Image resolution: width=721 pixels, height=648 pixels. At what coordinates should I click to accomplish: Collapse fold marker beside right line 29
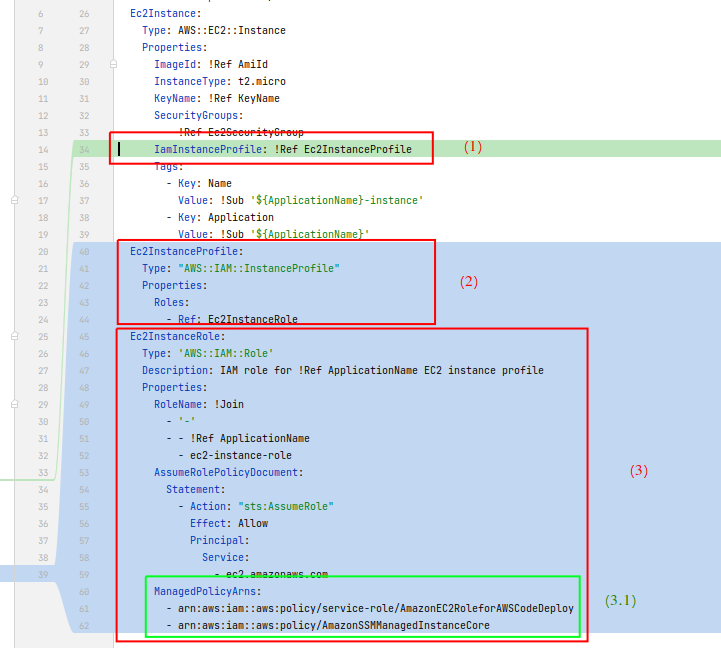pyautogui.click(x=113, y=64)
